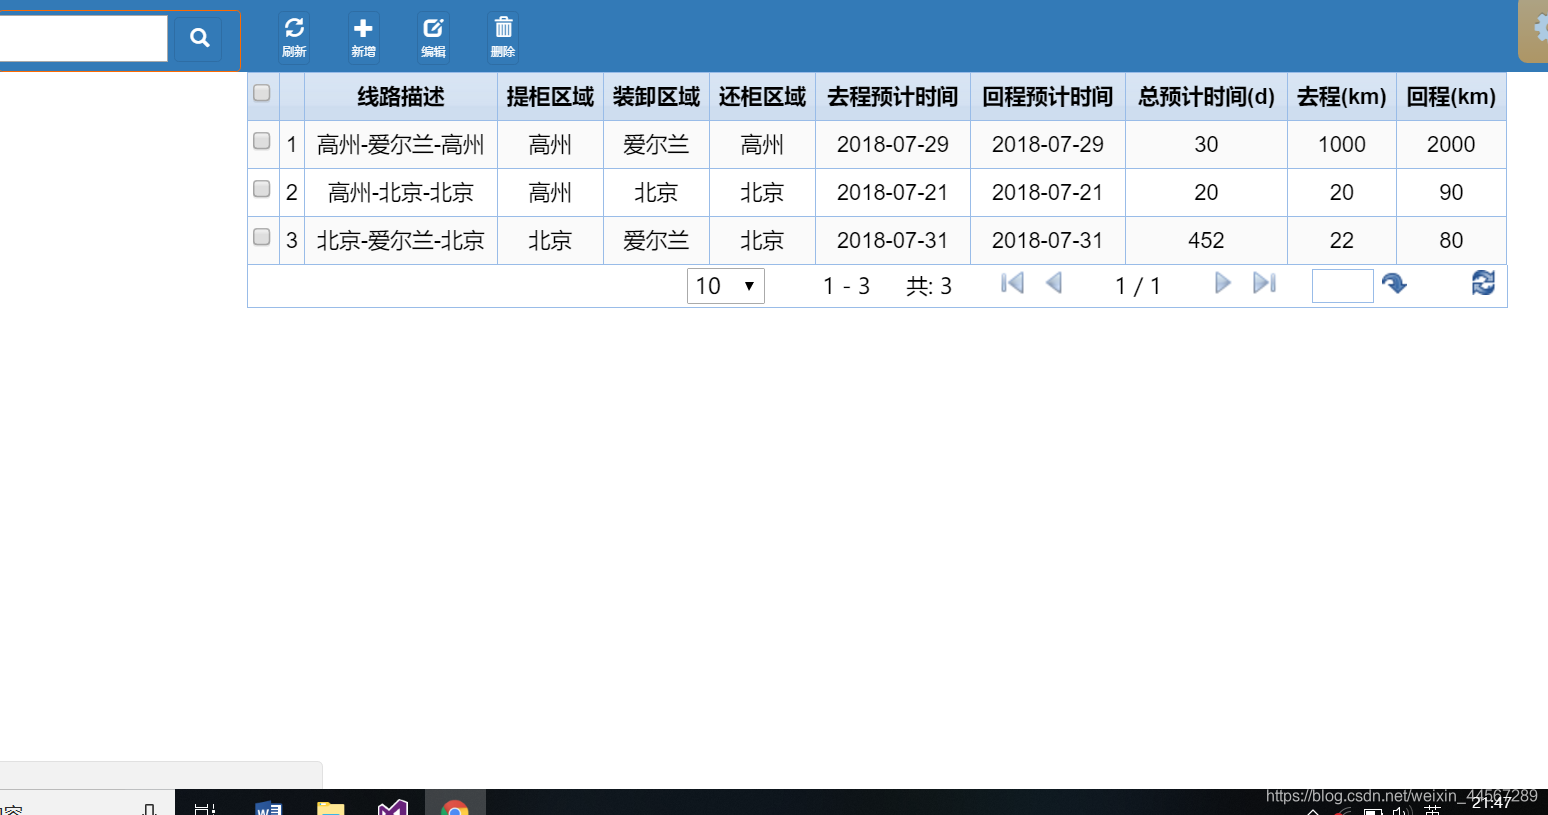Click the 装卸区域 column header
Image resolution: width=1548 pixels, height=815 pixels.
[x=656, y=97]
